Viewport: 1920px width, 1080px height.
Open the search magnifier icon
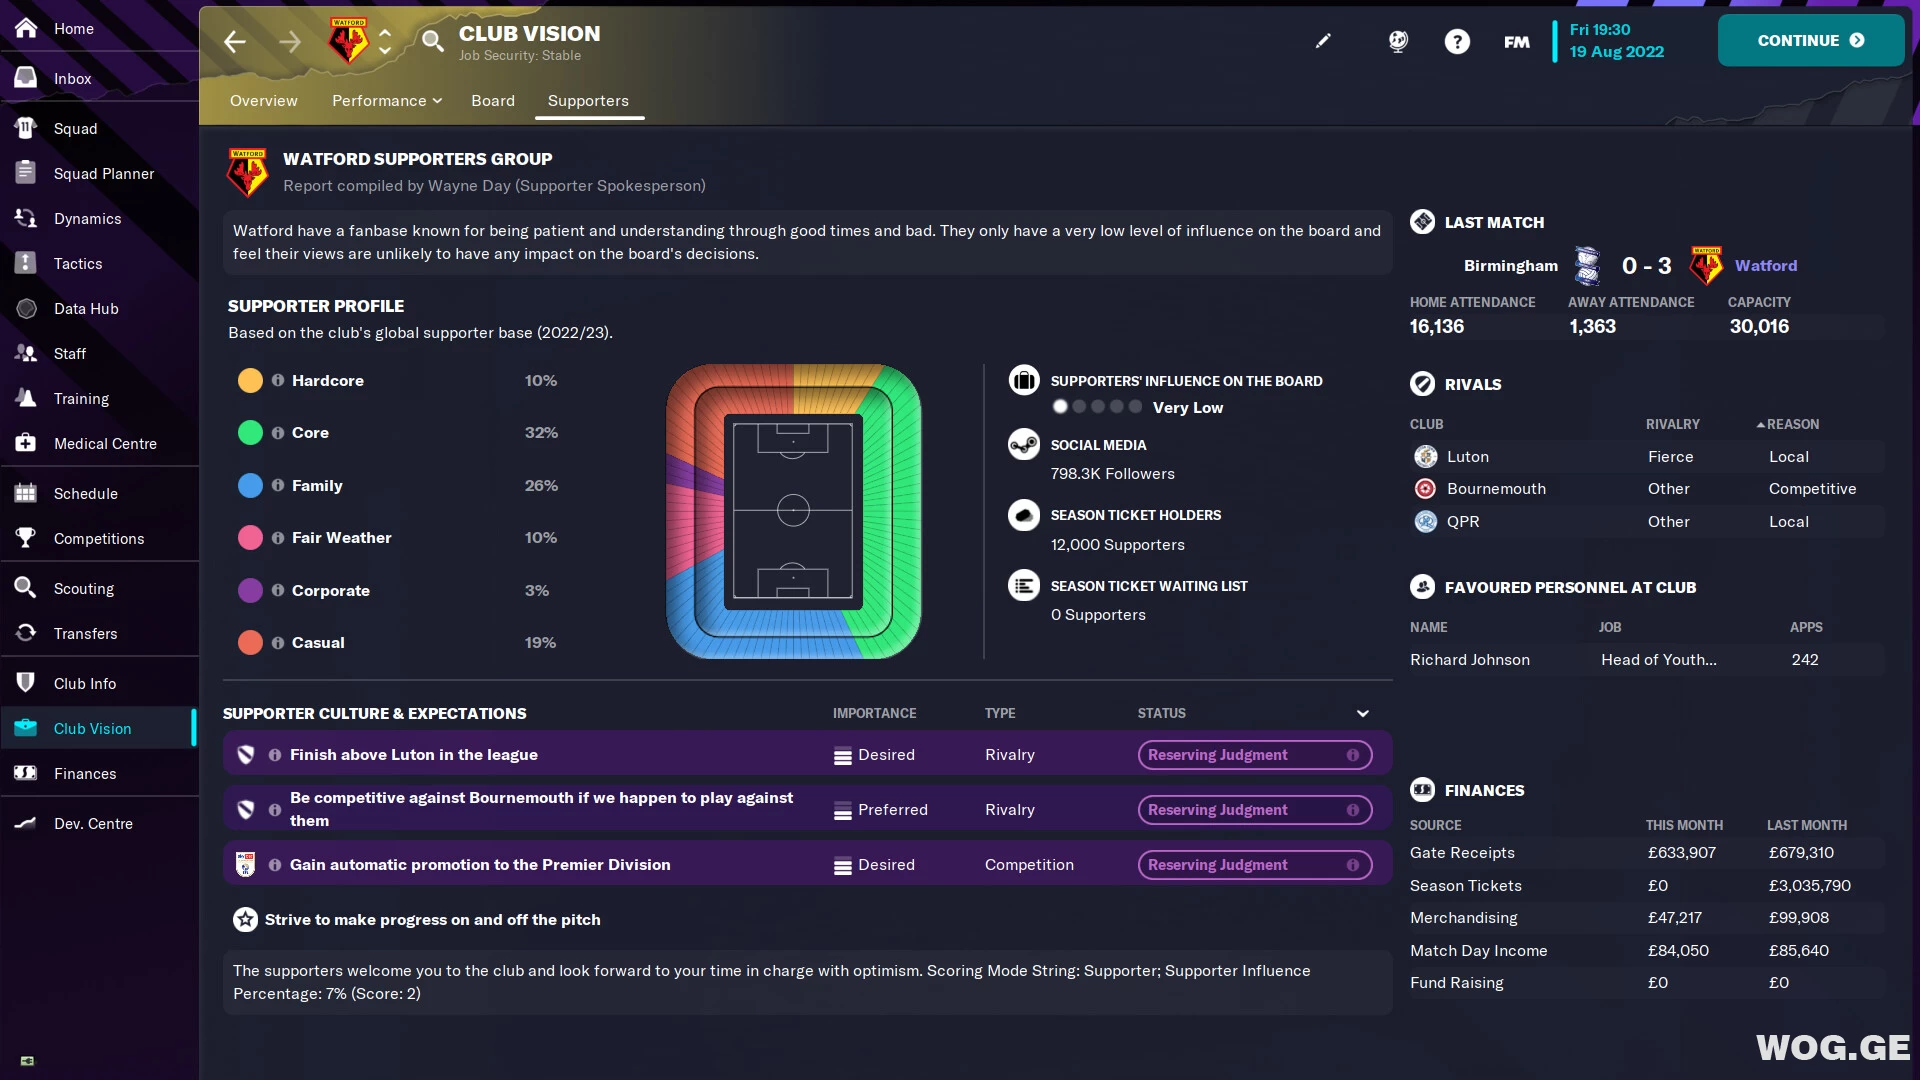[432, 41]
